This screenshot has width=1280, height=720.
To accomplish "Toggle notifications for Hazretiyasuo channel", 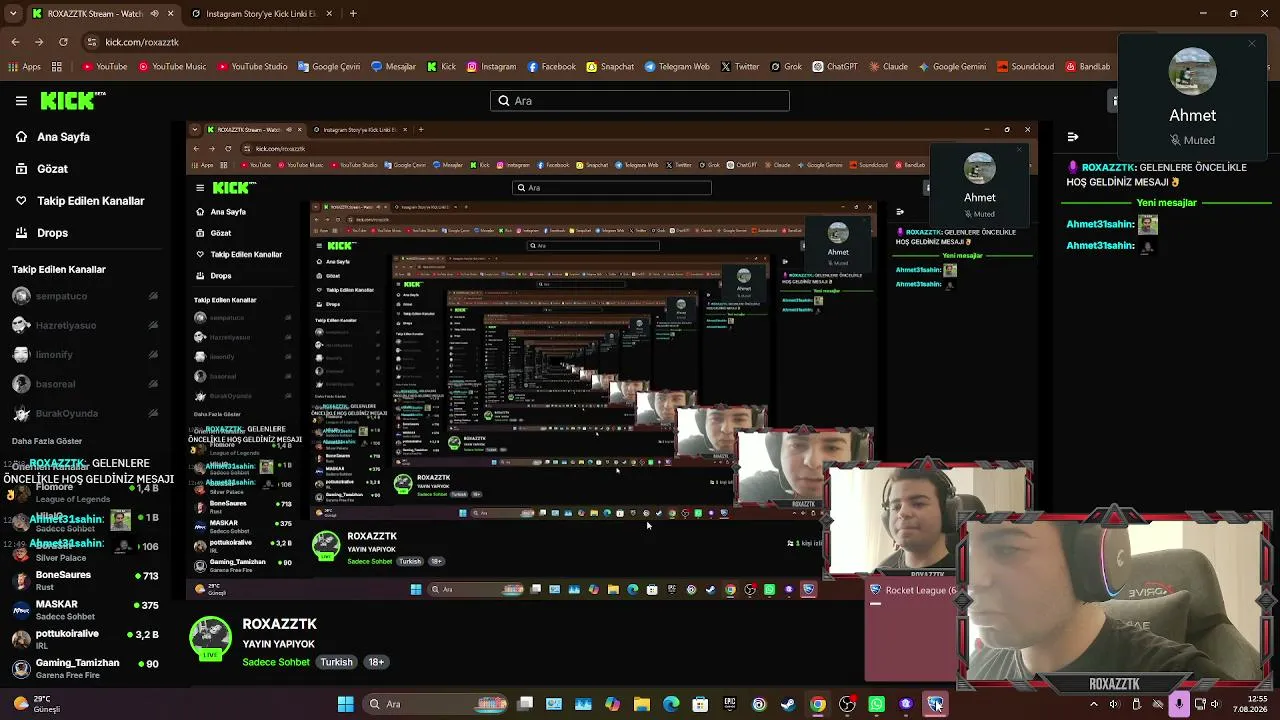I will pyautogui.click(x=153, y=325).
